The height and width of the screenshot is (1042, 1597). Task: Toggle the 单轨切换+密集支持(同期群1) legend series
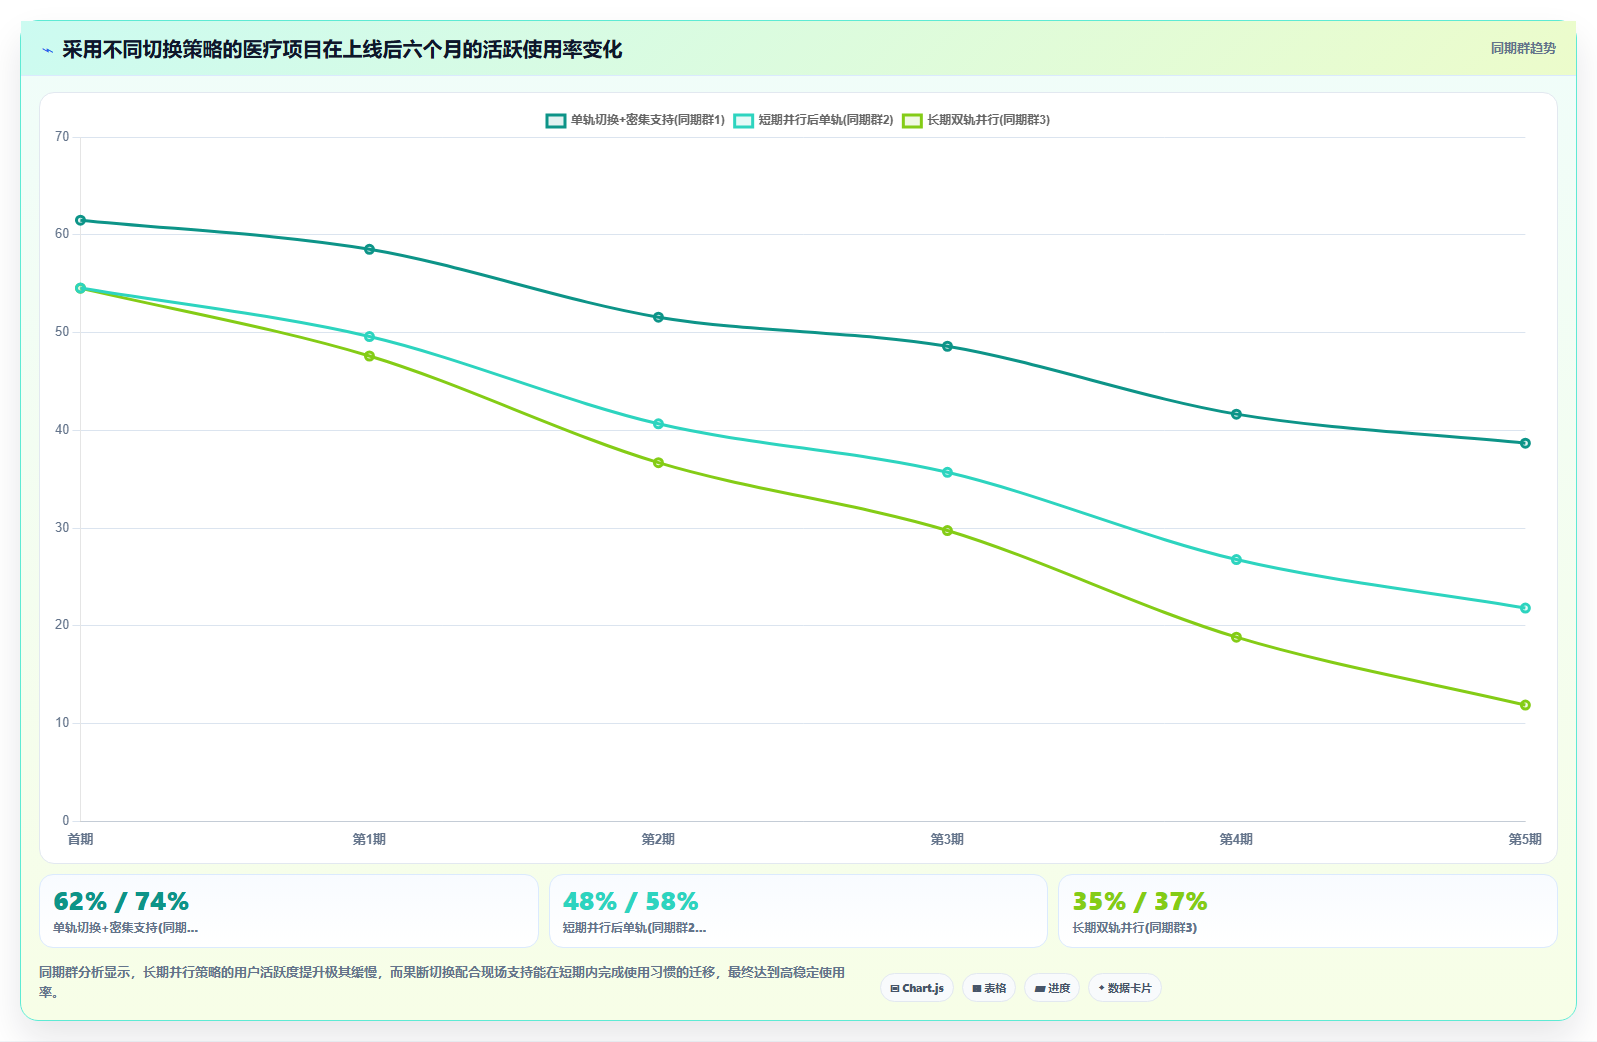pos(635,120)
